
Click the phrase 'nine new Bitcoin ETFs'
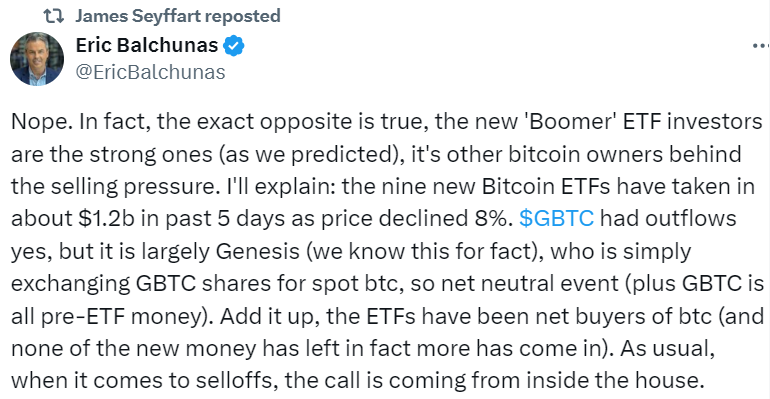496,187
